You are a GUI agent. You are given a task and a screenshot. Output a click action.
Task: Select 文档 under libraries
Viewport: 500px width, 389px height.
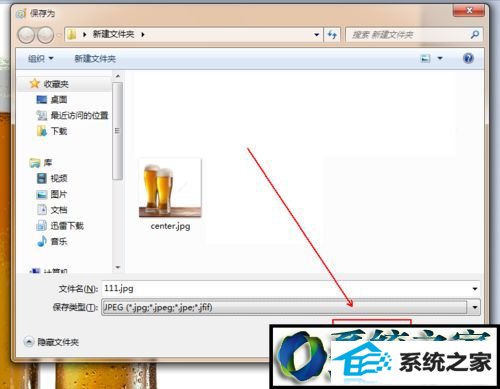pyautogui.click(x=59, y=210)
